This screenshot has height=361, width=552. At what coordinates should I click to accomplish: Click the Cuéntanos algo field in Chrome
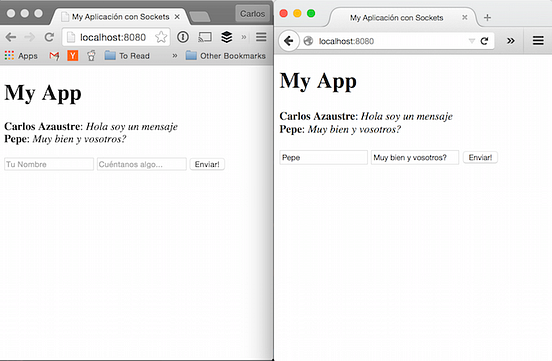tap(142, 164)
